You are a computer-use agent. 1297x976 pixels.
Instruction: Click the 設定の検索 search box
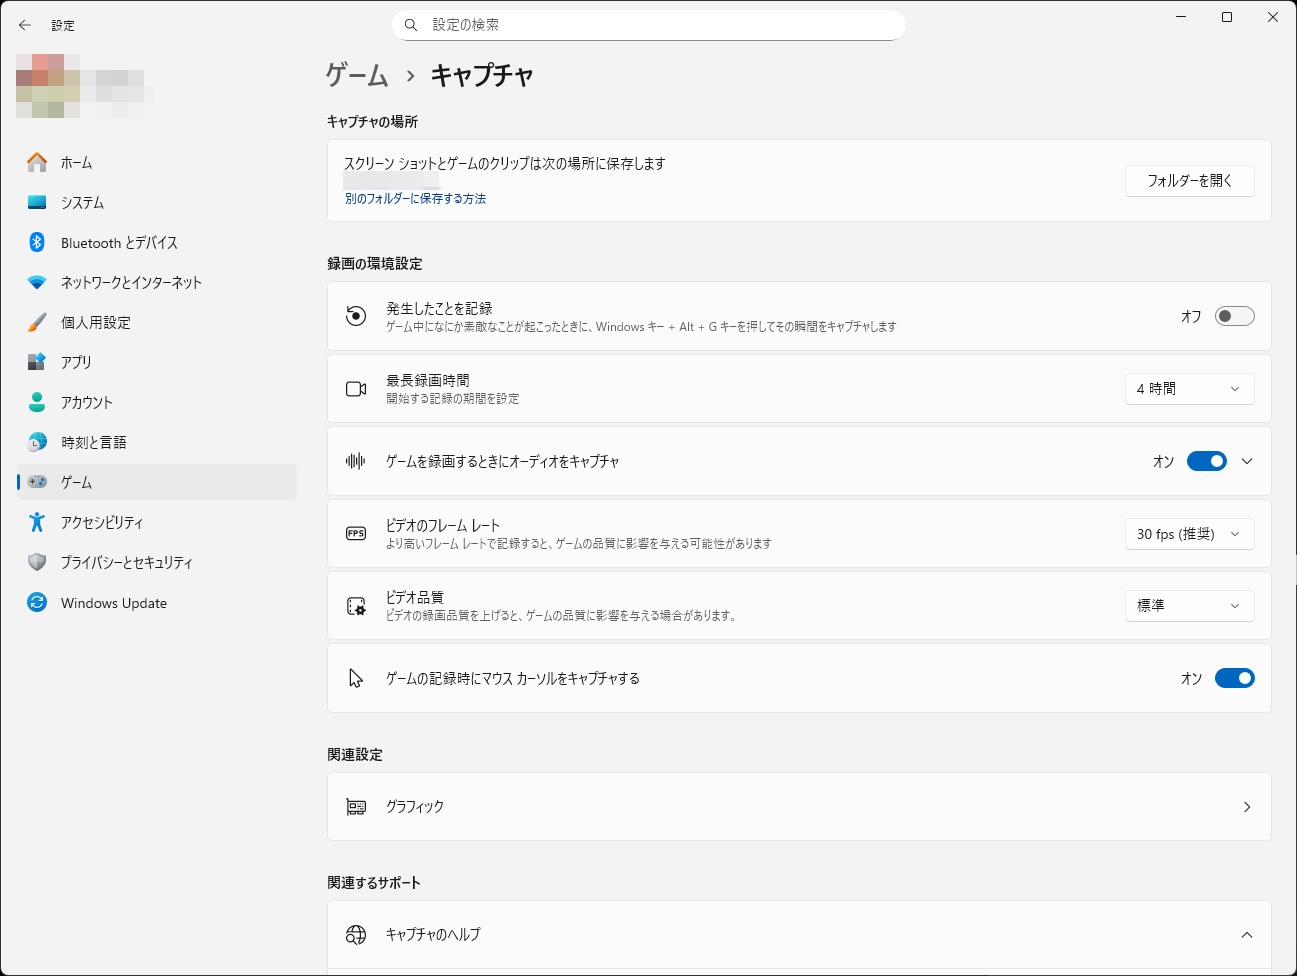point(648,24)
